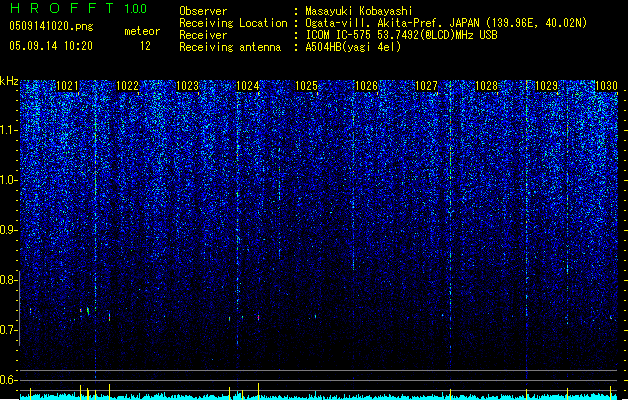Select the ICOM IC-575 receiver text
This screenshot has height=400, width=629.
pyautogui.click(x=401, y=35)
